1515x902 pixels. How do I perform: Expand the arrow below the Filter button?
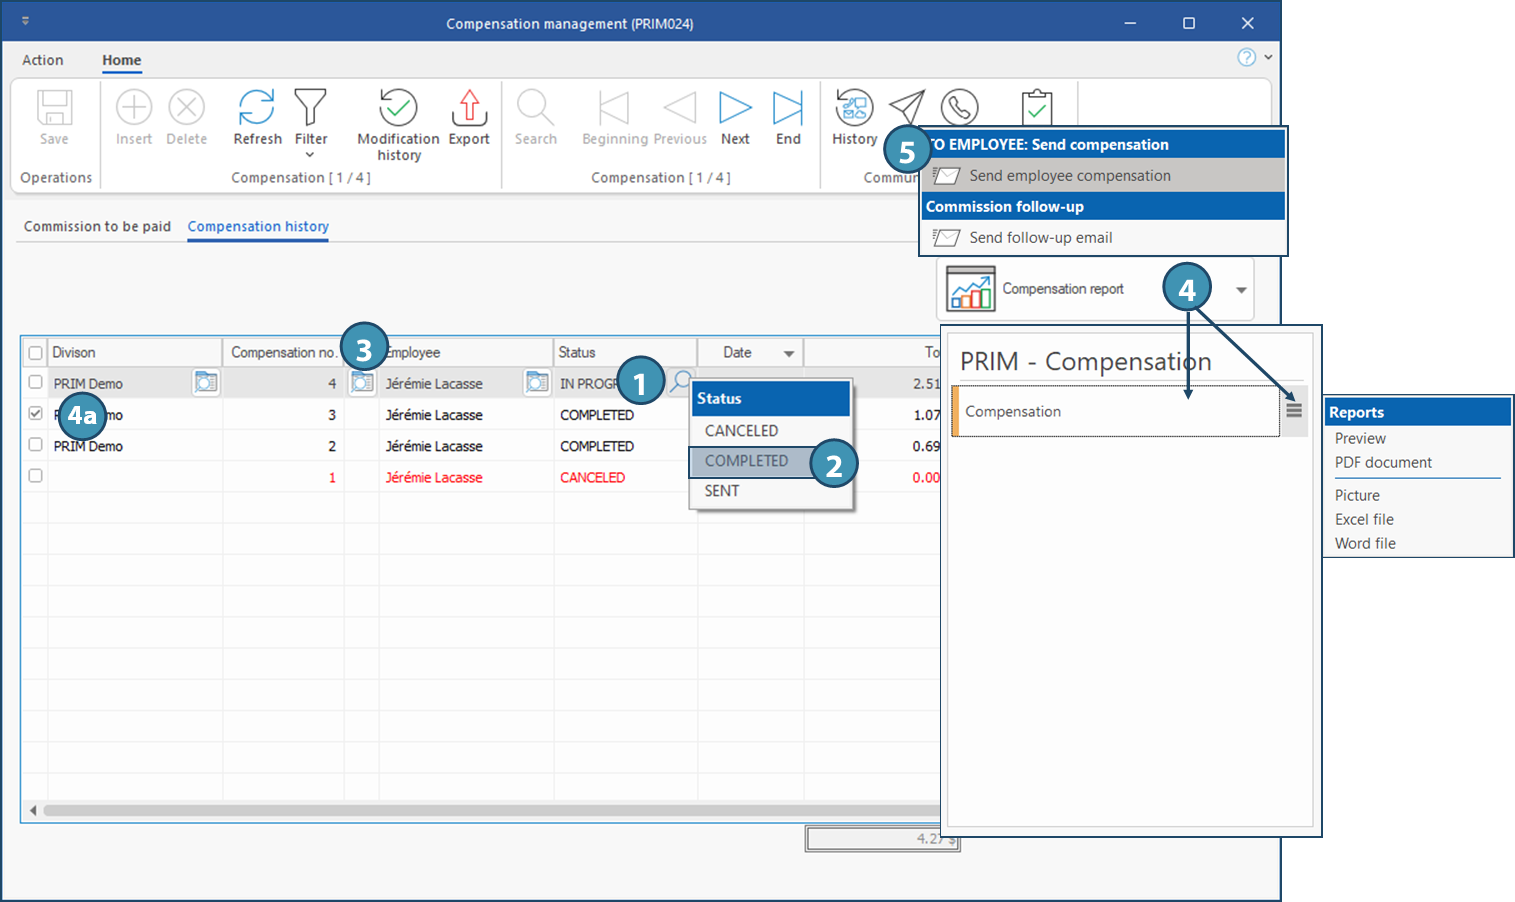click(310, 155)
